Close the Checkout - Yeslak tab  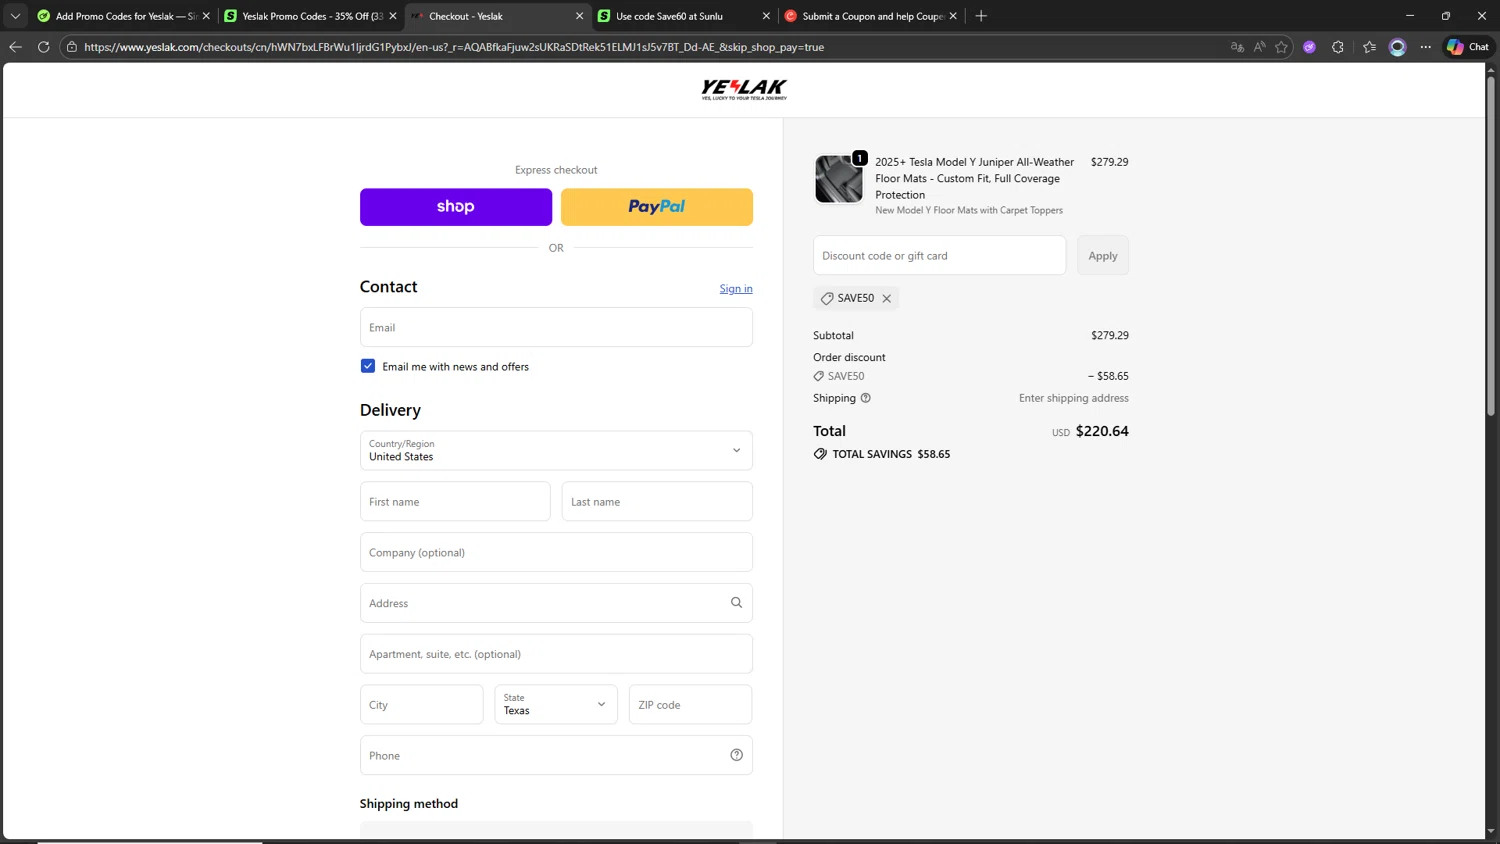click(x=579, y=16)
